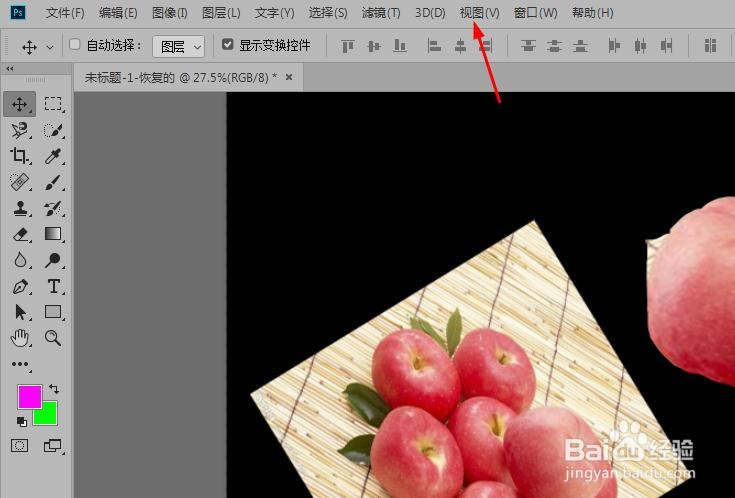Open the Move tool preset picker arrow

(50, 47)
